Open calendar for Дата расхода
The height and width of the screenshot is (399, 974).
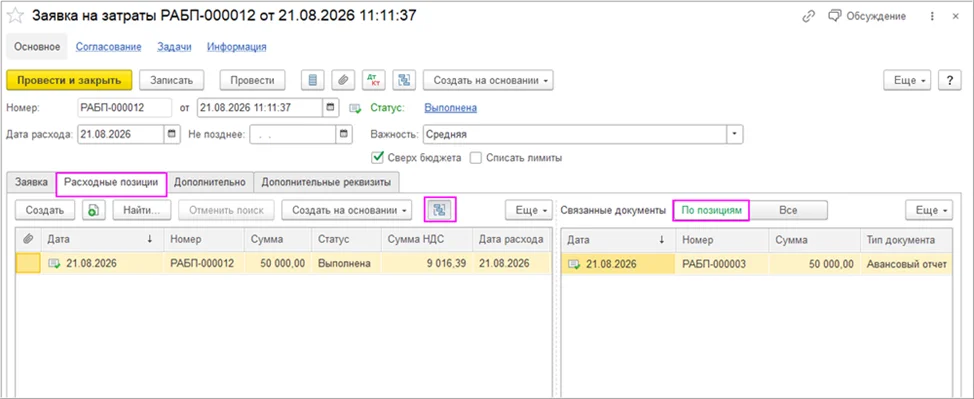point(172,134)
